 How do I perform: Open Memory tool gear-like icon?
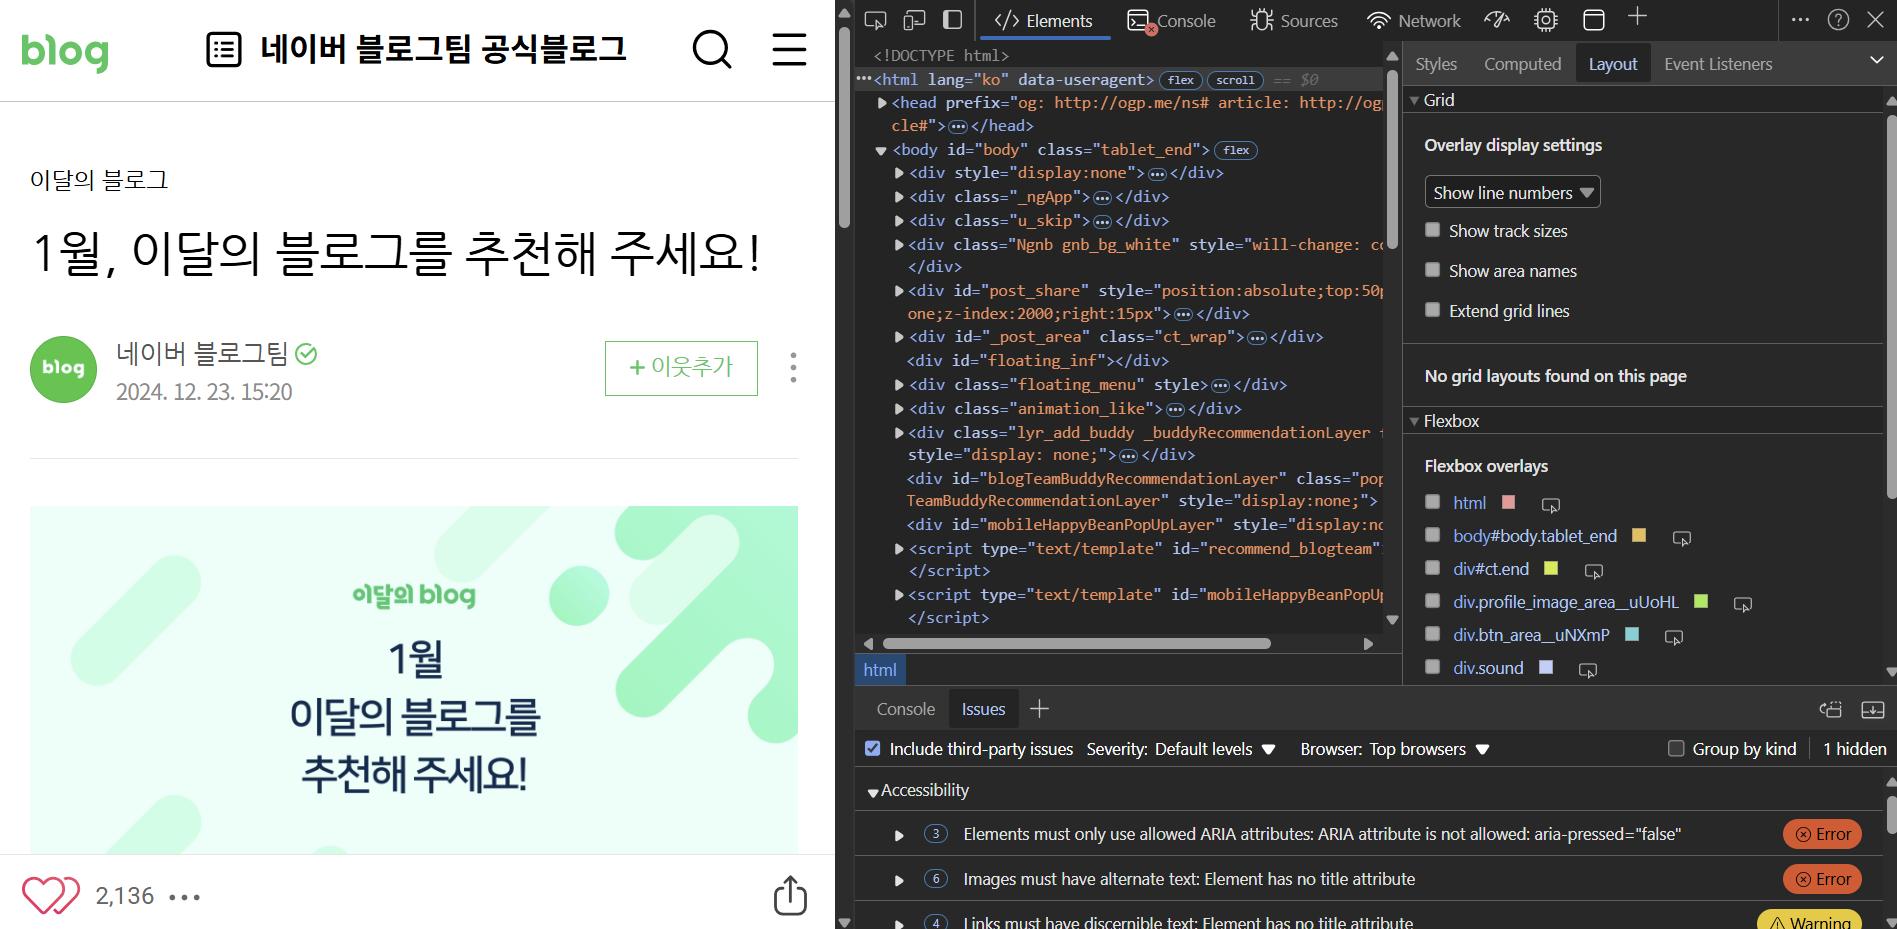pyautogui.click(x=1546, y=20)
